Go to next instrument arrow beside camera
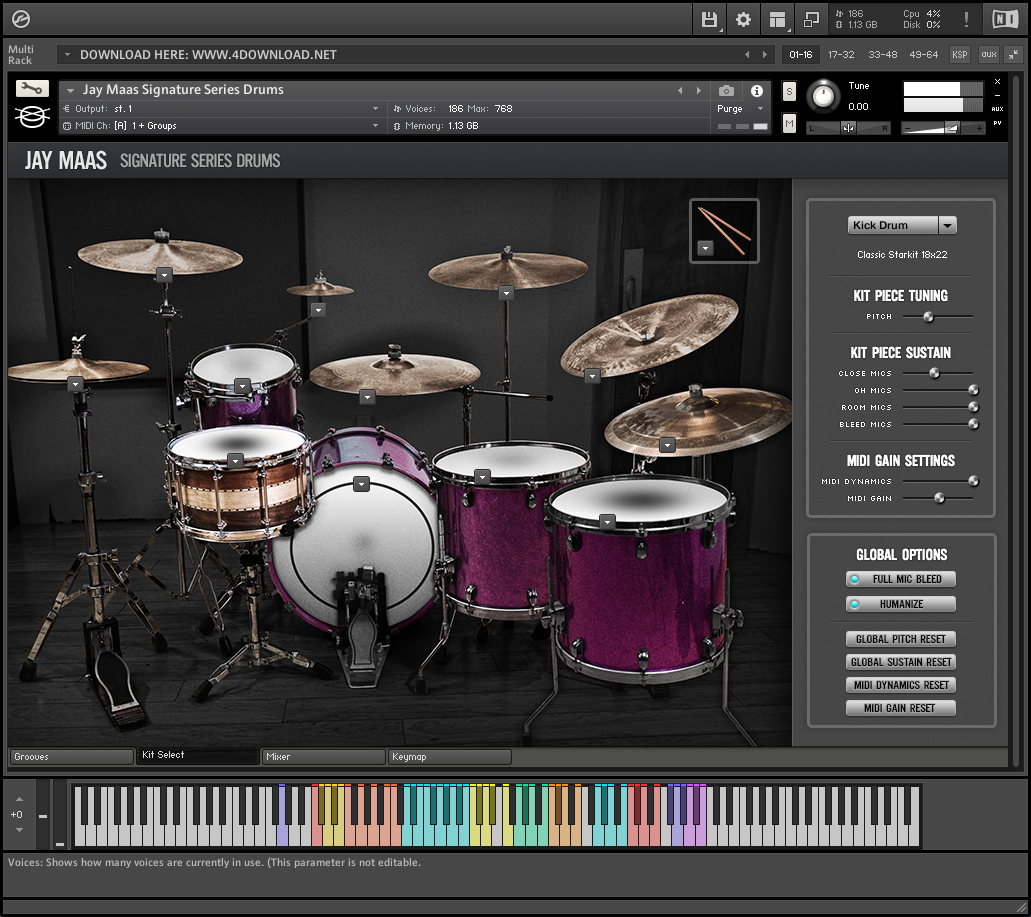 click(698, 91)
